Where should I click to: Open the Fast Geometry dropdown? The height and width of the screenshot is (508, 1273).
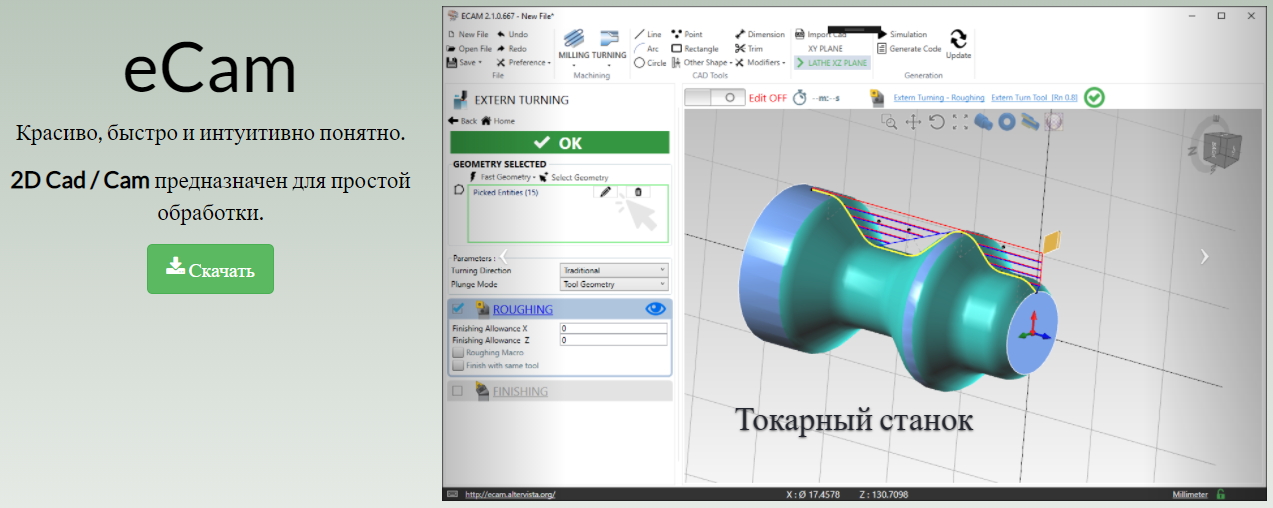502,177
